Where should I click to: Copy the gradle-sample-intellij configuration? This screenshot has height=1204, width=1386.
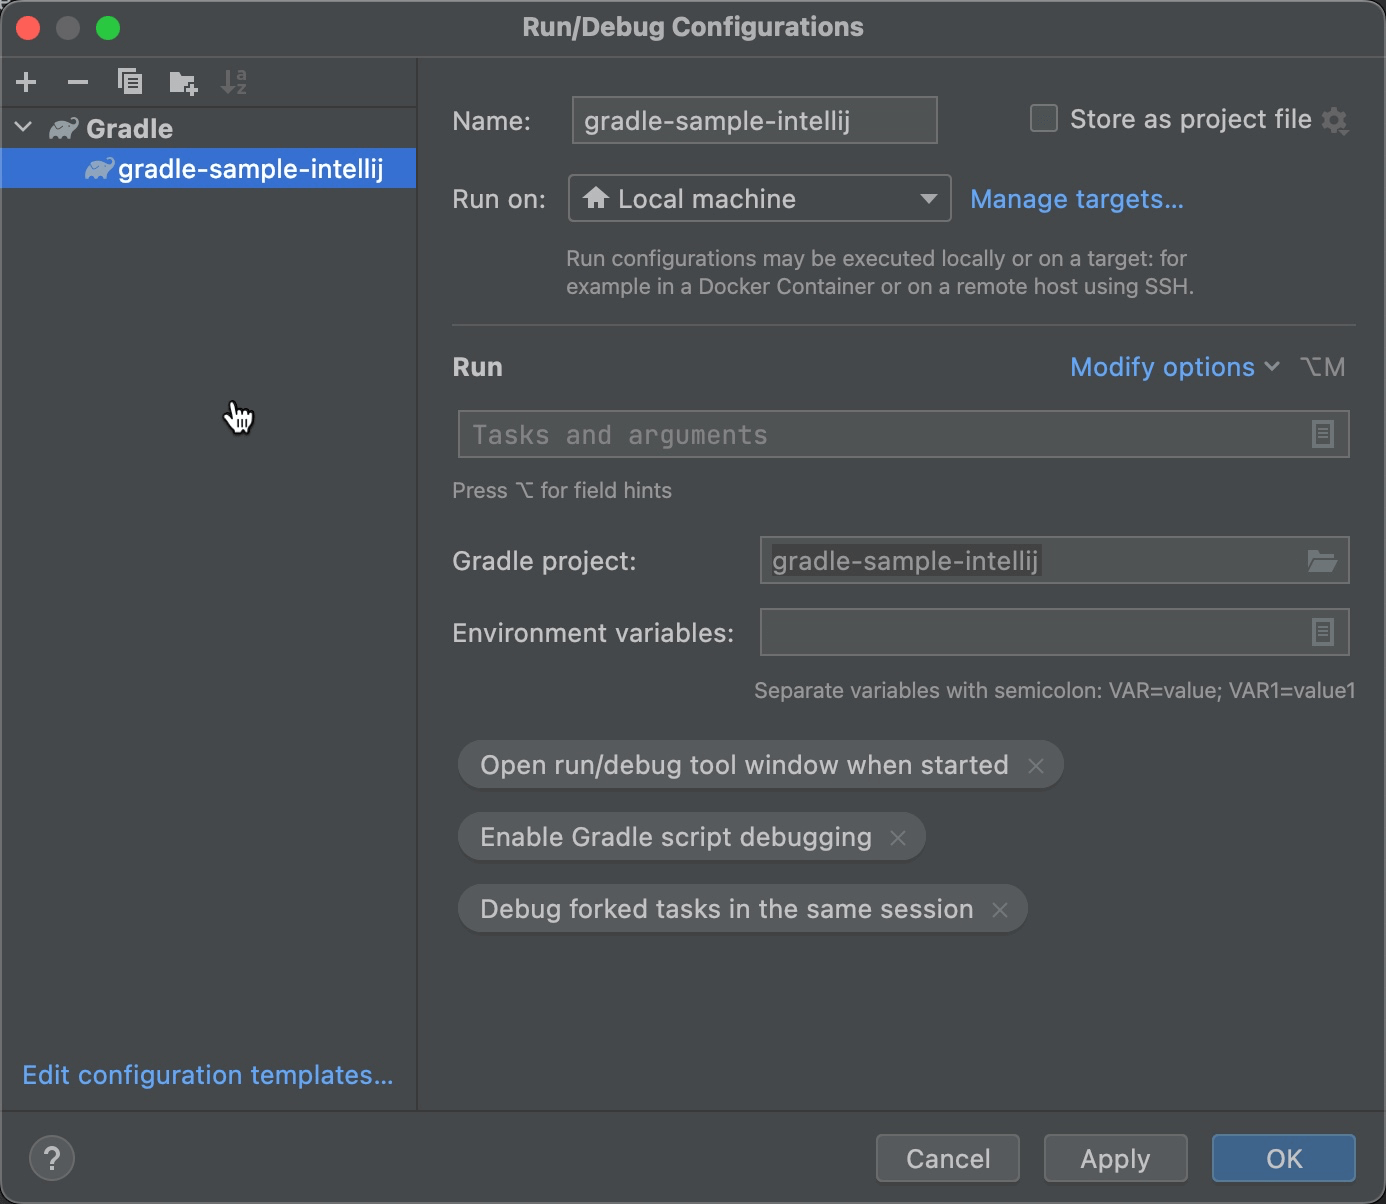pos(130,82)
